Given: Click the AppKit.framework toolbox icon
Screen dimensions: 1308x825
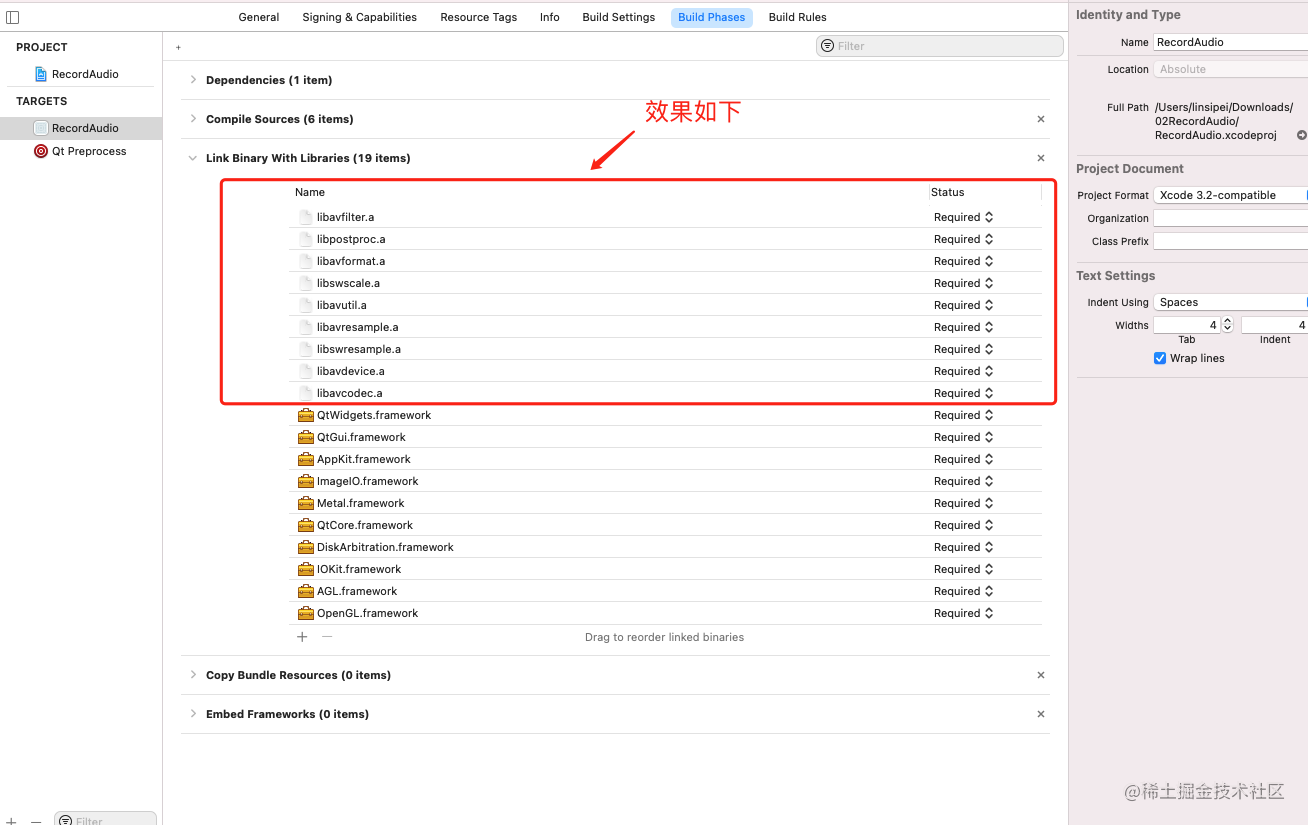Looking at the screenshot, I should pyautogui.click(x=306, y=459).
